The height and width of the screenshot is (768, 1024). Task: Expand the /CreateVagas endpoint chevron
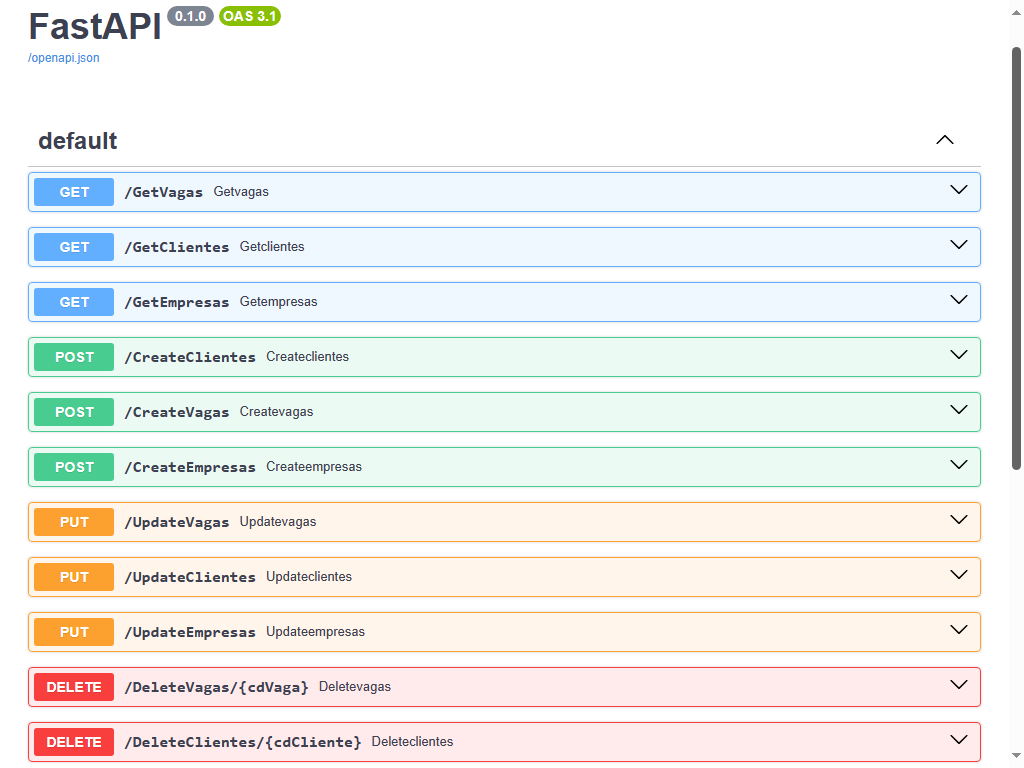(x=958, y=409)
